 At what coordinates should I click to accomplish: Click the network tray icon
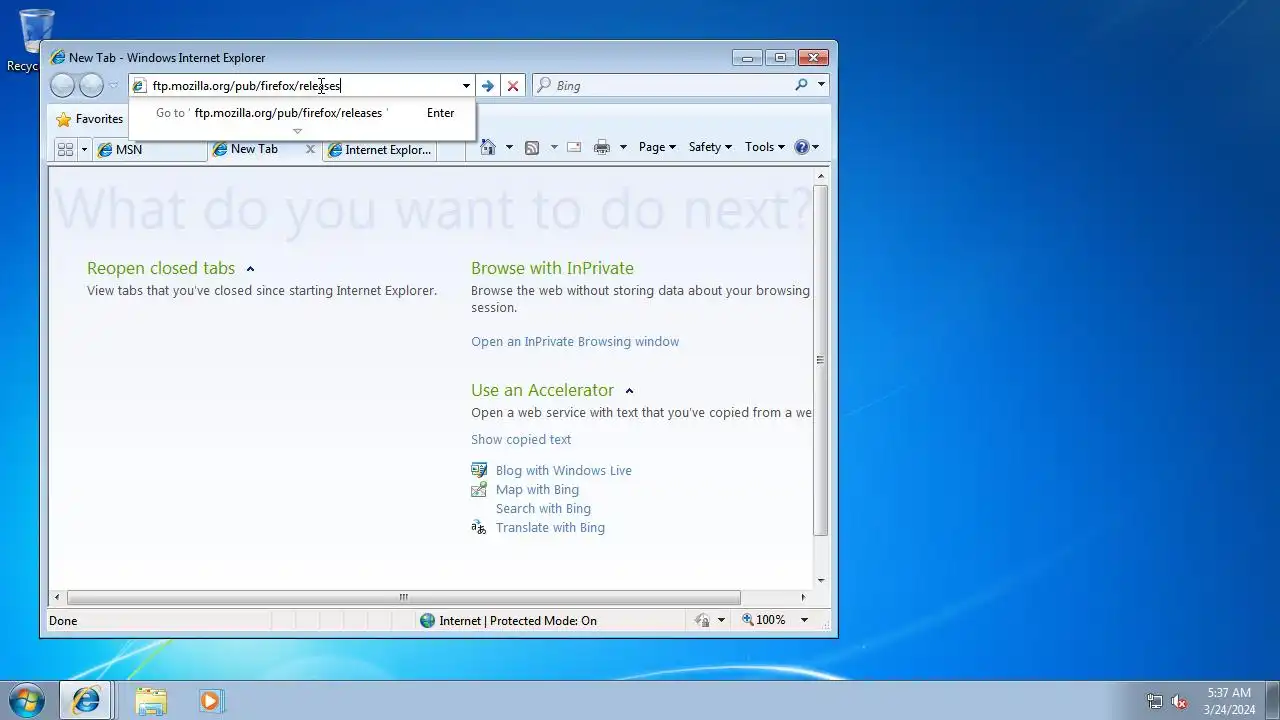(x=1155, y=702)
